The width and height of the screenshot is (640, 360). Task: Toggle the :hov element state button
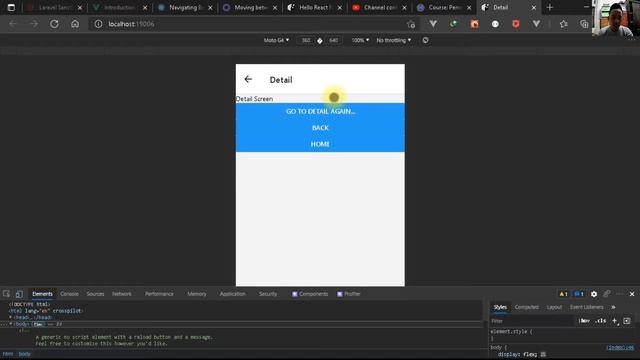tap(584, 321)
